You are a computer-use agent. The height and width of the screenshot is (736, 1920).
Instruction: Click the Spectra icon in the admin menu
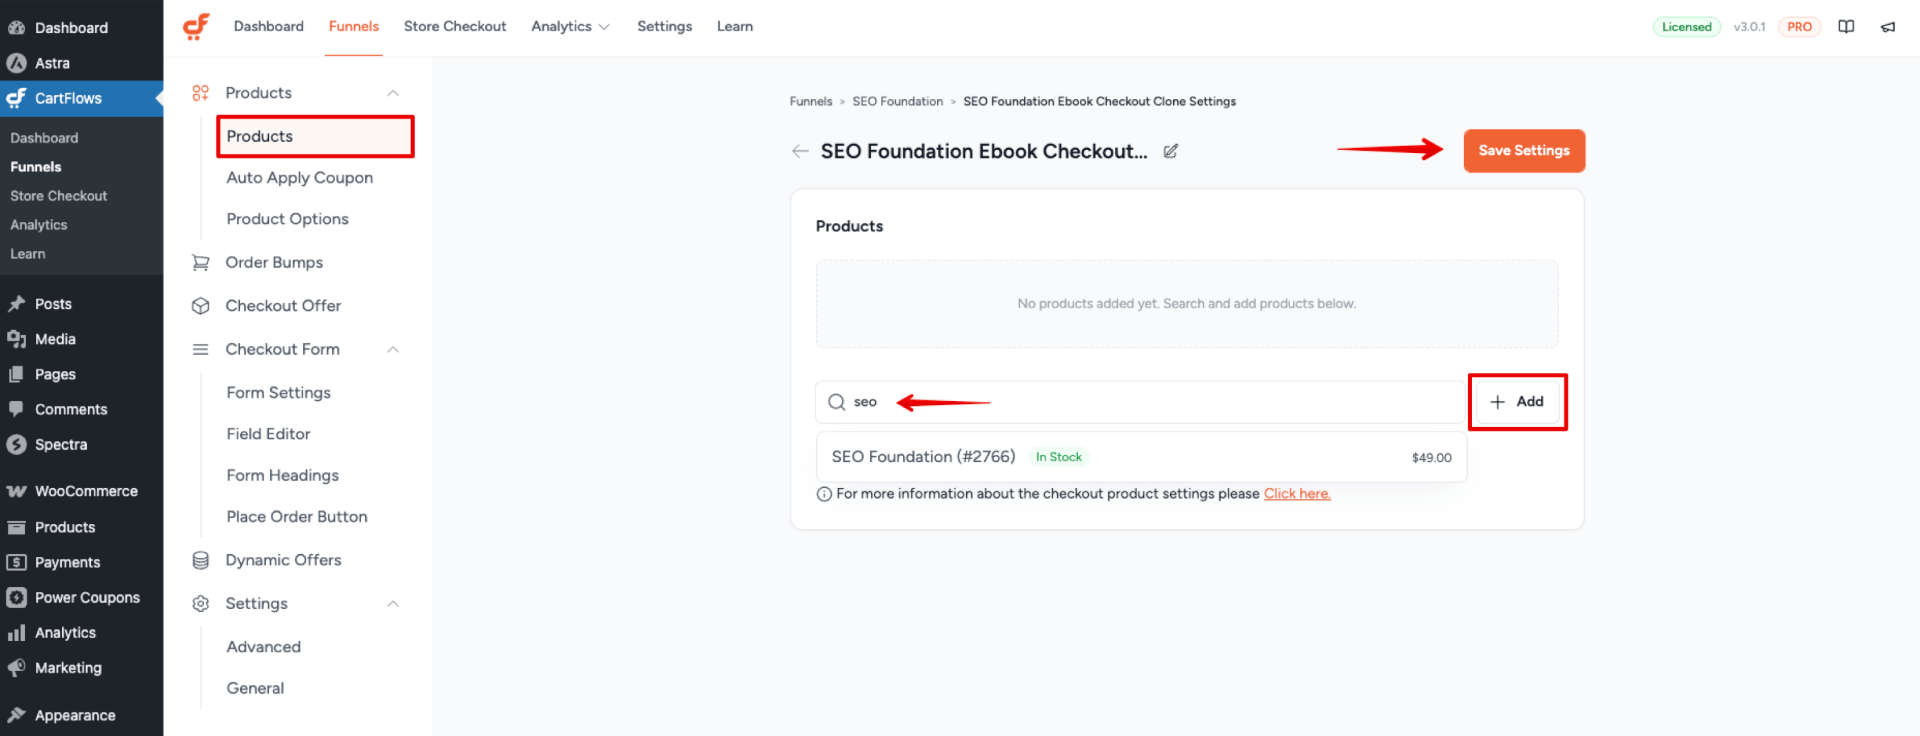coord(17,445)
